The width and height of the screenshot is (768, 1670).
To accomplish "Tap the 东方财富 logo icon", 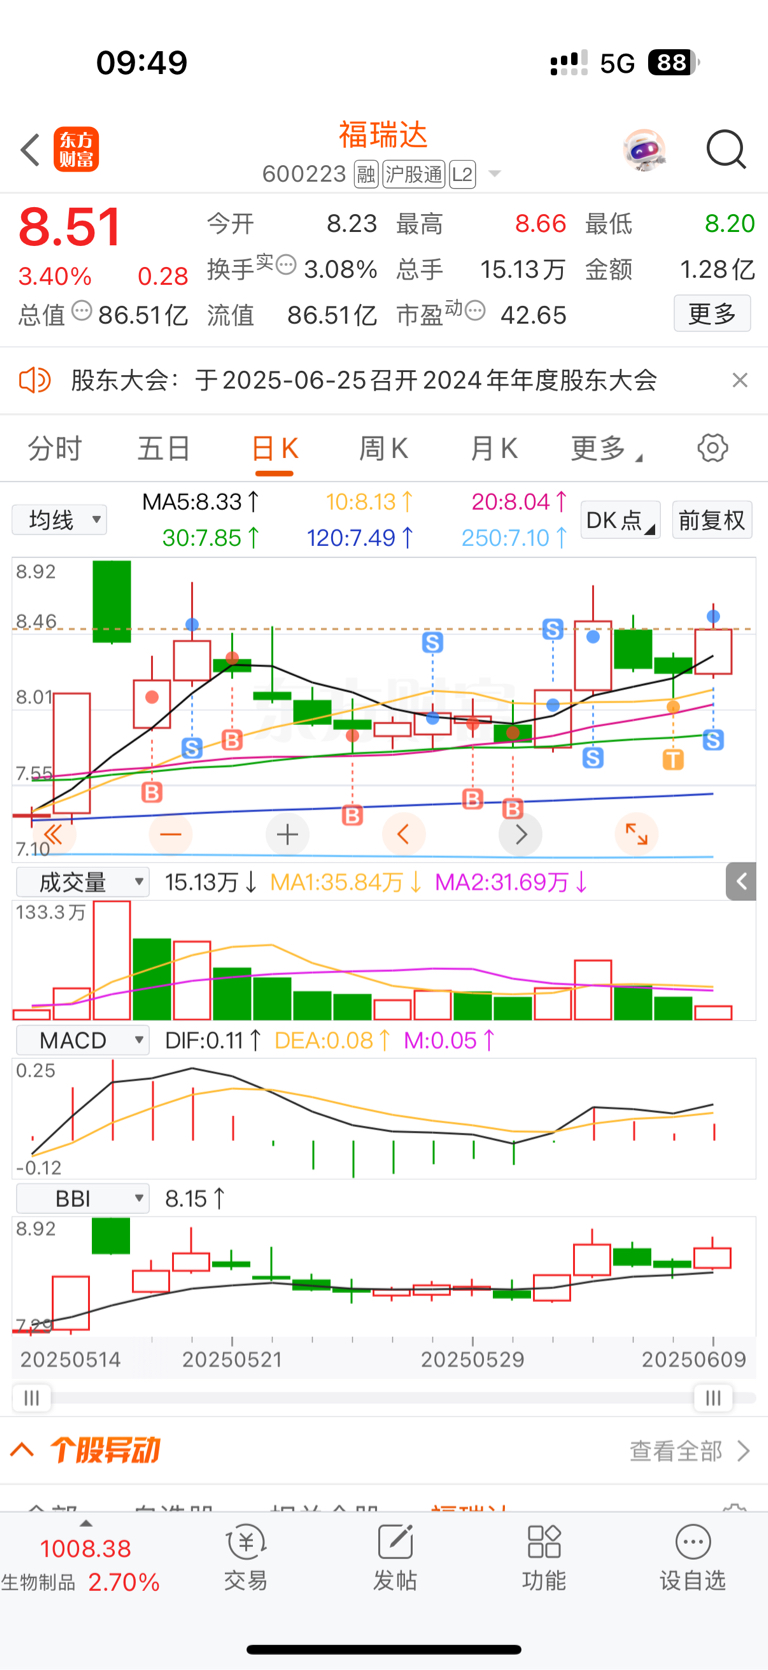I will 76,150.
